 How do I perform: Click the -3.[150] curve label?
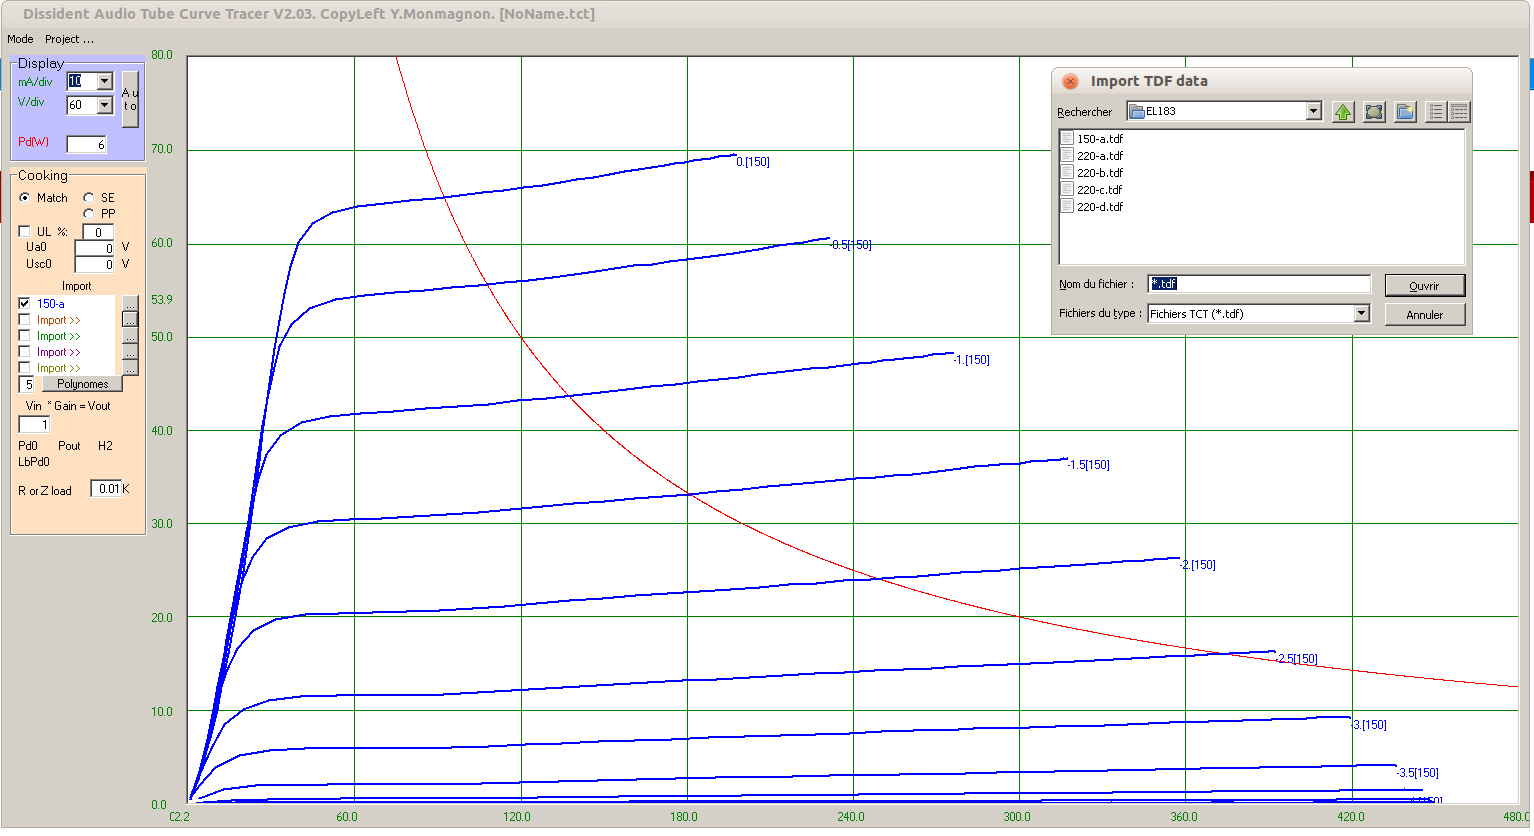coord(1369,725)
